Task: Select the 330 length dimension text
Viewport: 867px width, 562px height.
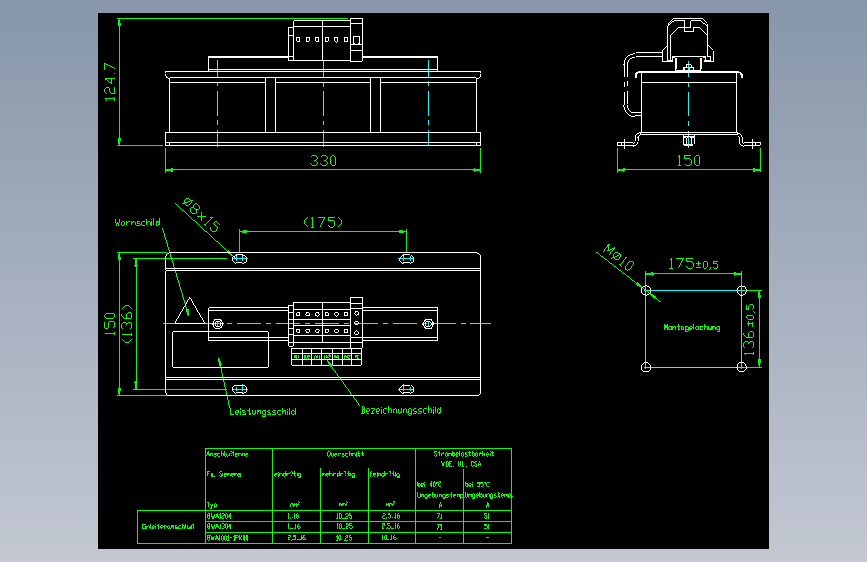Action: tap(323, 161)
